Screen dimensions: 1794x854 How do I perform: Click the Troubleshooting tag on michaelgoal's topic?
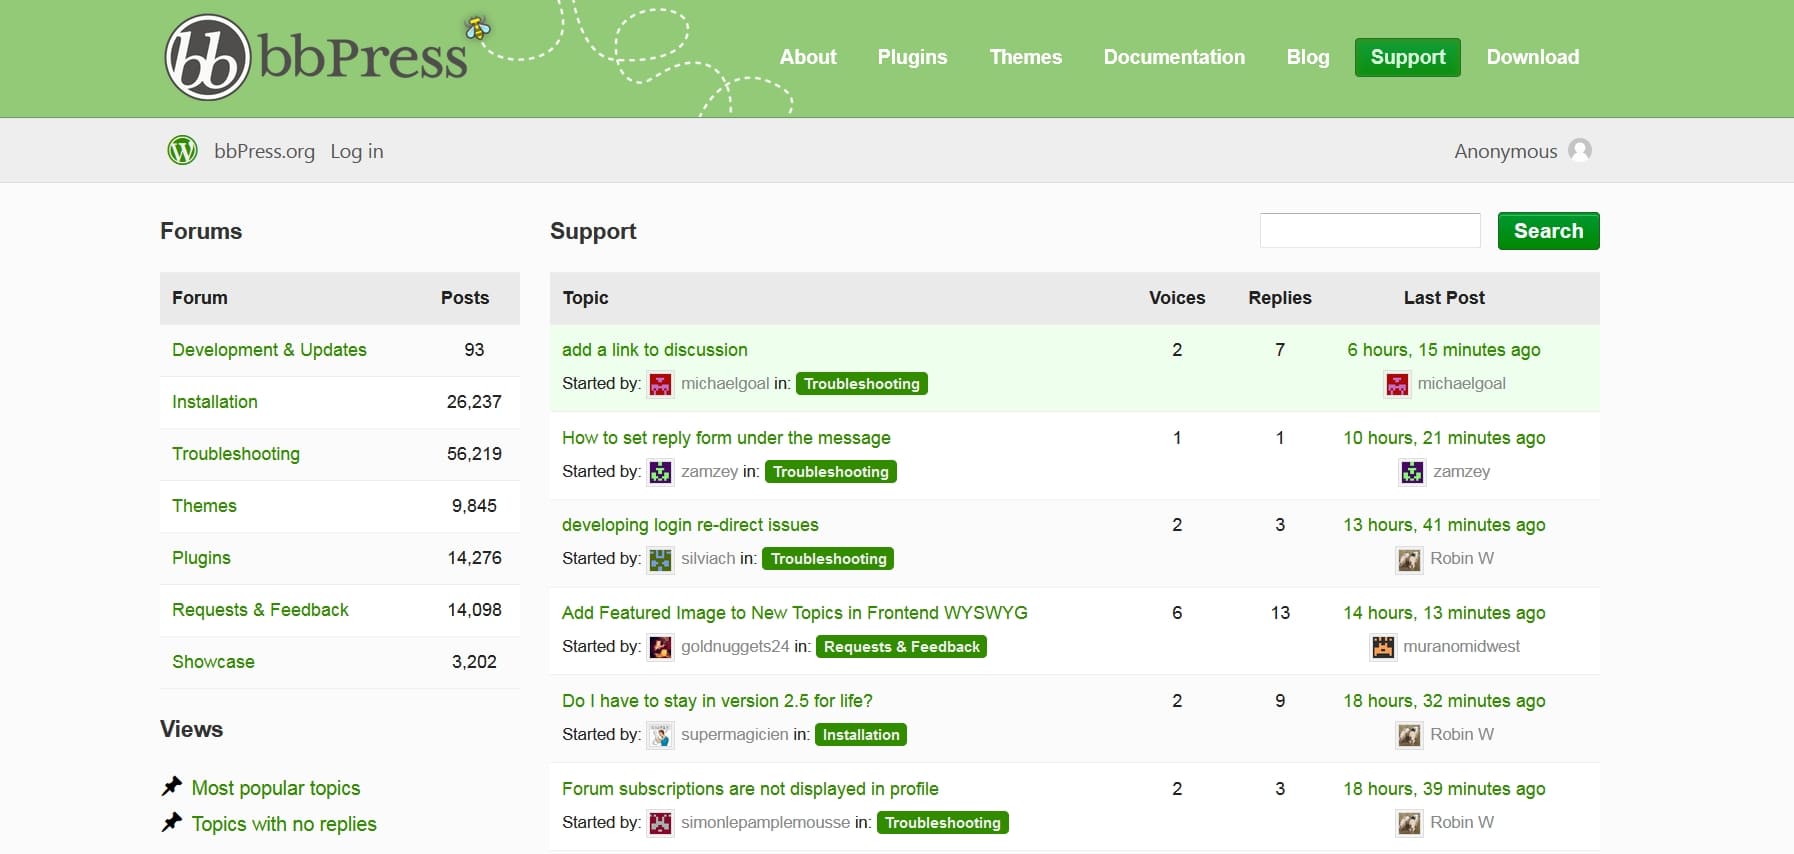coord(862,384)
